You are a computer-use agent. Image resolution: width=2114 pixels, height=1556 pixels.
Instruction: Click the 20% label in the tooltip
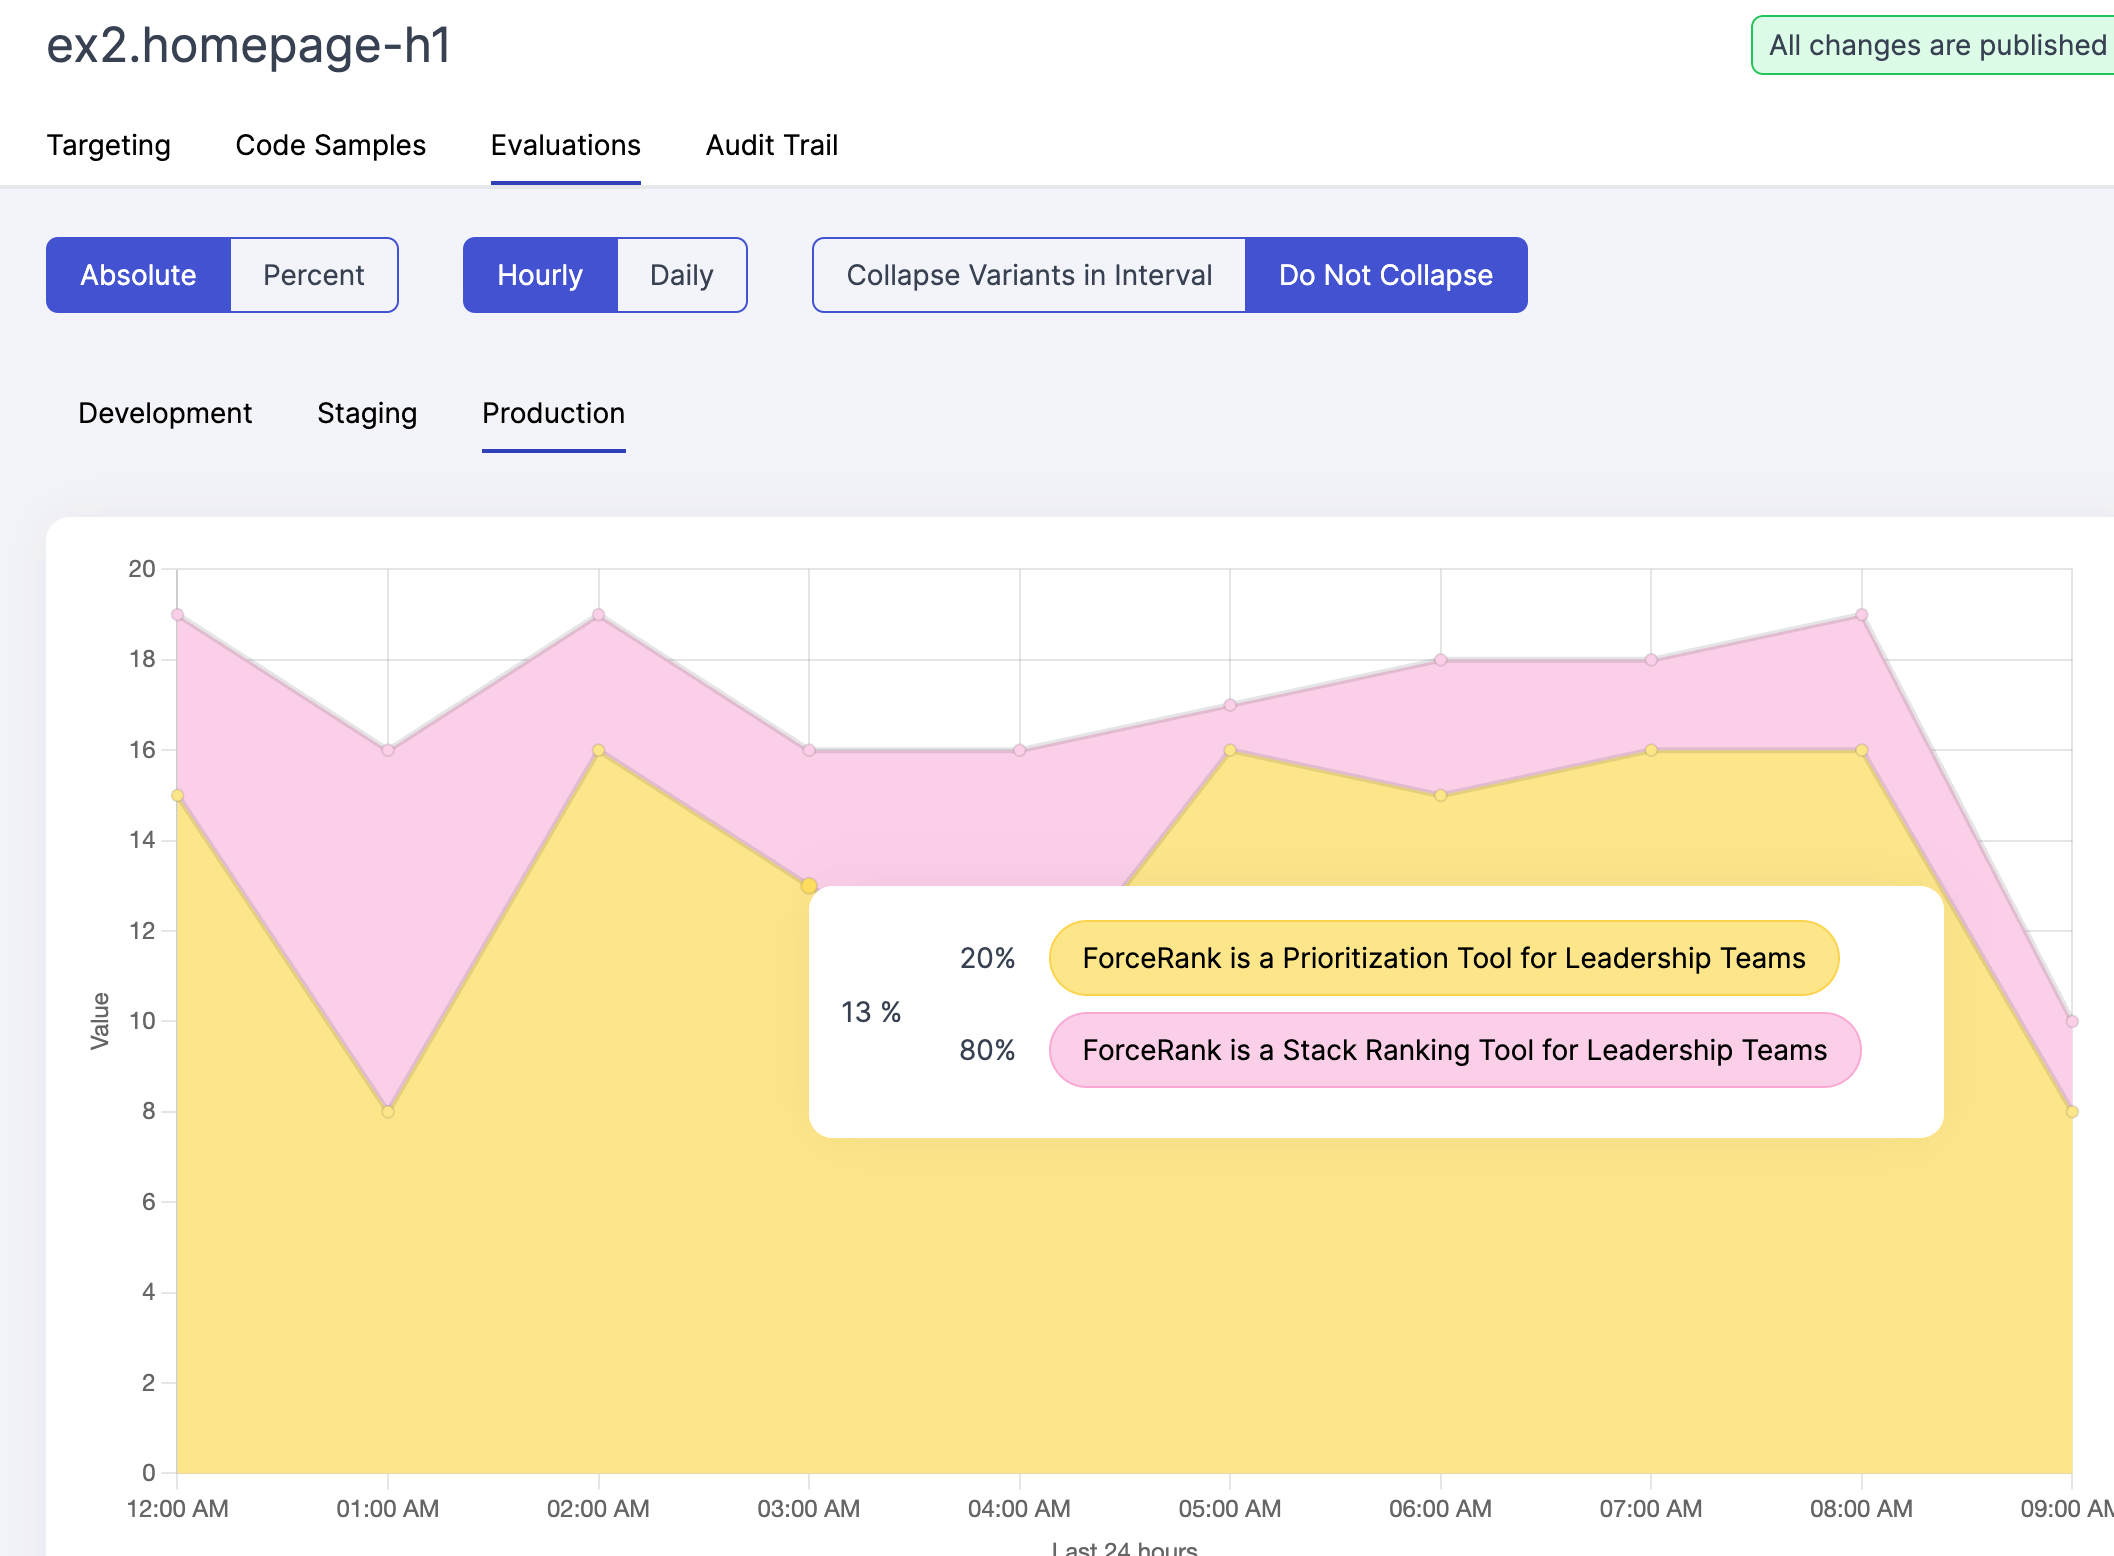click(x=987, y=958)
